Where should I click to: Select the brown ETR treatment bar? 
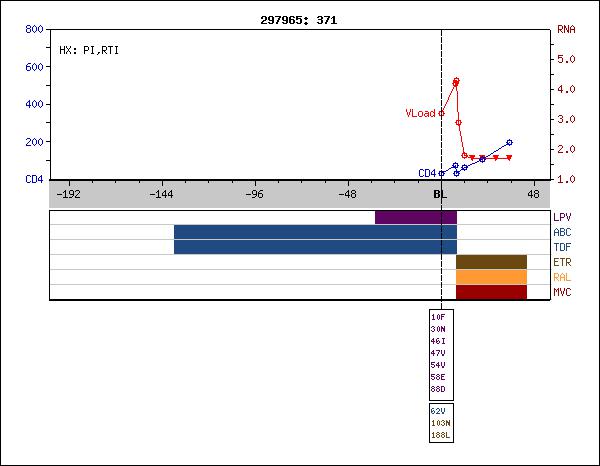point(491,262)
